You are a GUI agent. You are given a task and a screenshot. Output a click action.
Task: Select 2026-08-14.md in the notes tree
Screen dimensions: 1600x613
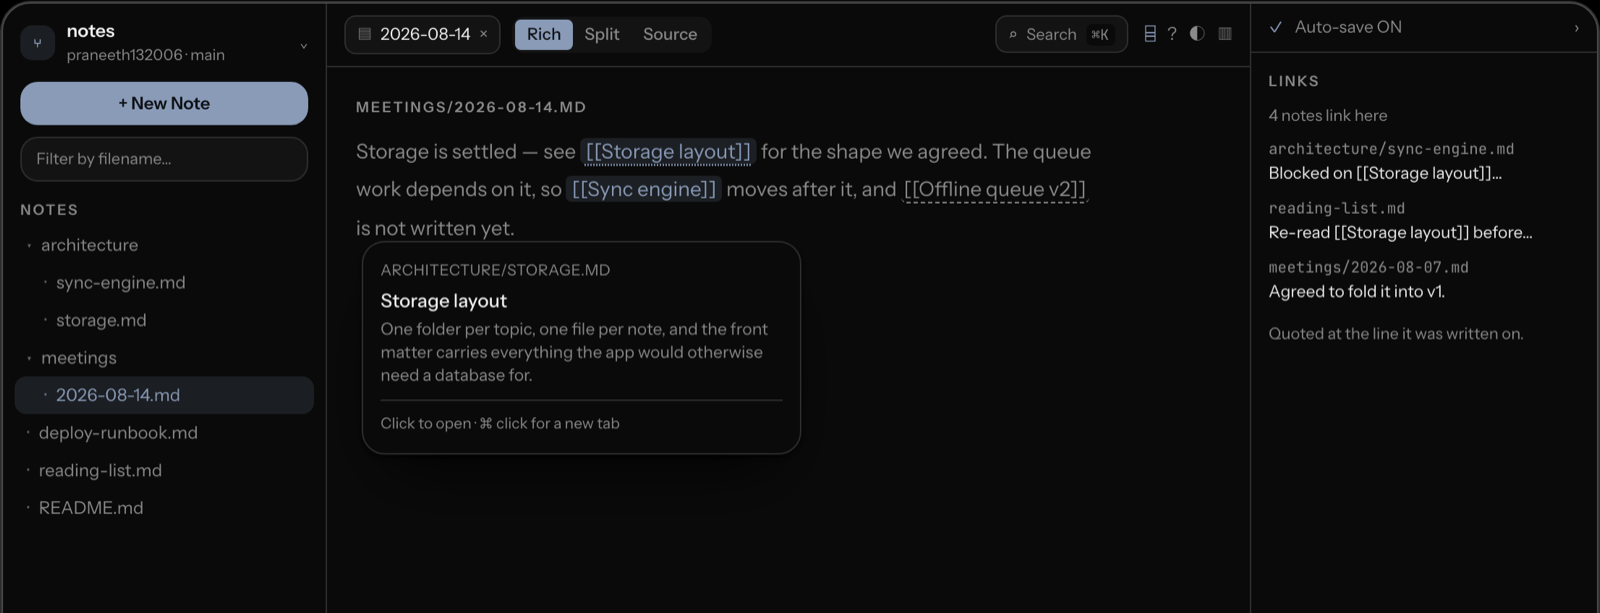click(x=164, y=395)
